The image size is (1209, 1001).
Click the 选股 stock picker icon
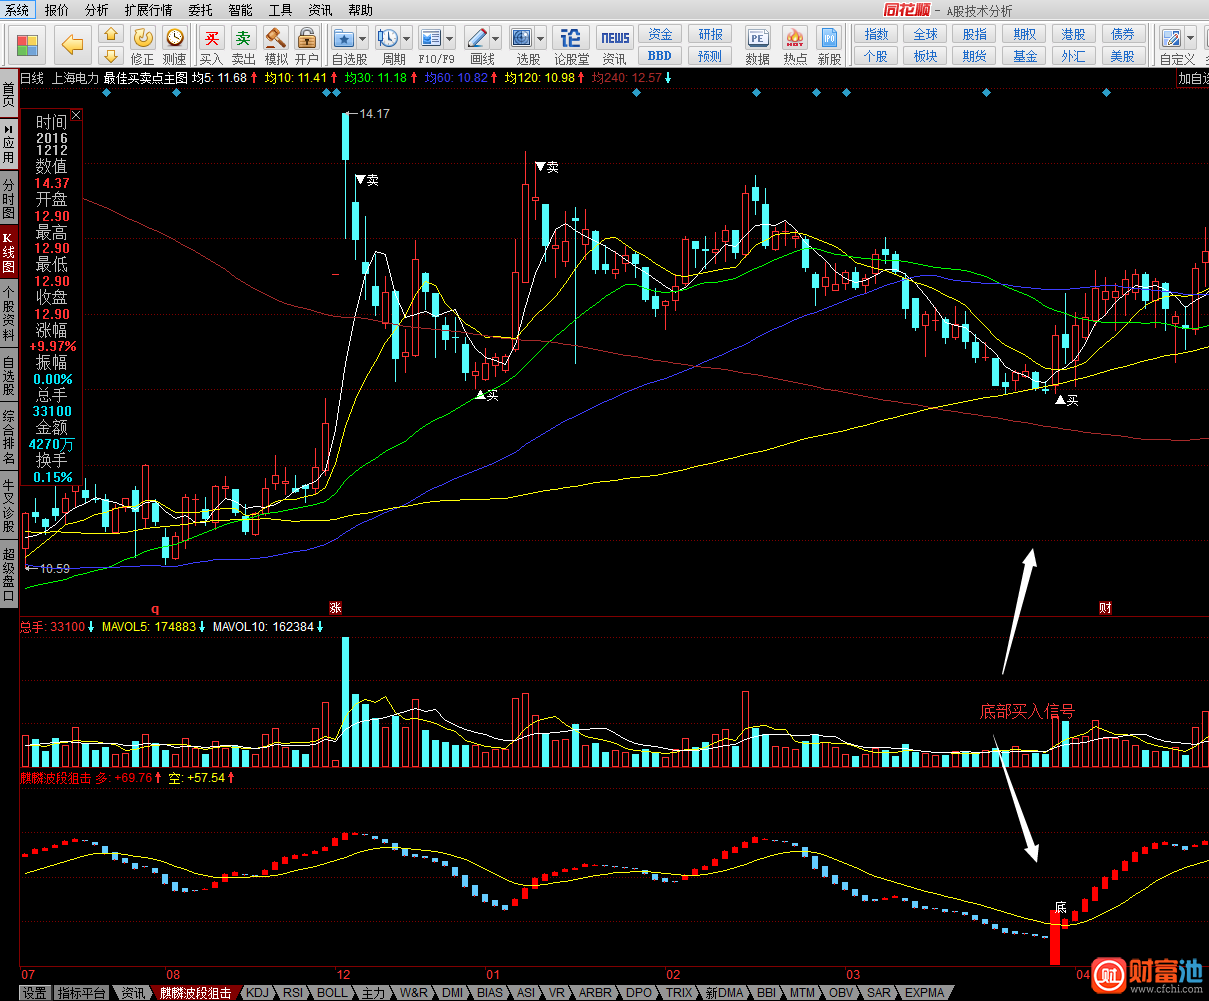pos(522,38)
